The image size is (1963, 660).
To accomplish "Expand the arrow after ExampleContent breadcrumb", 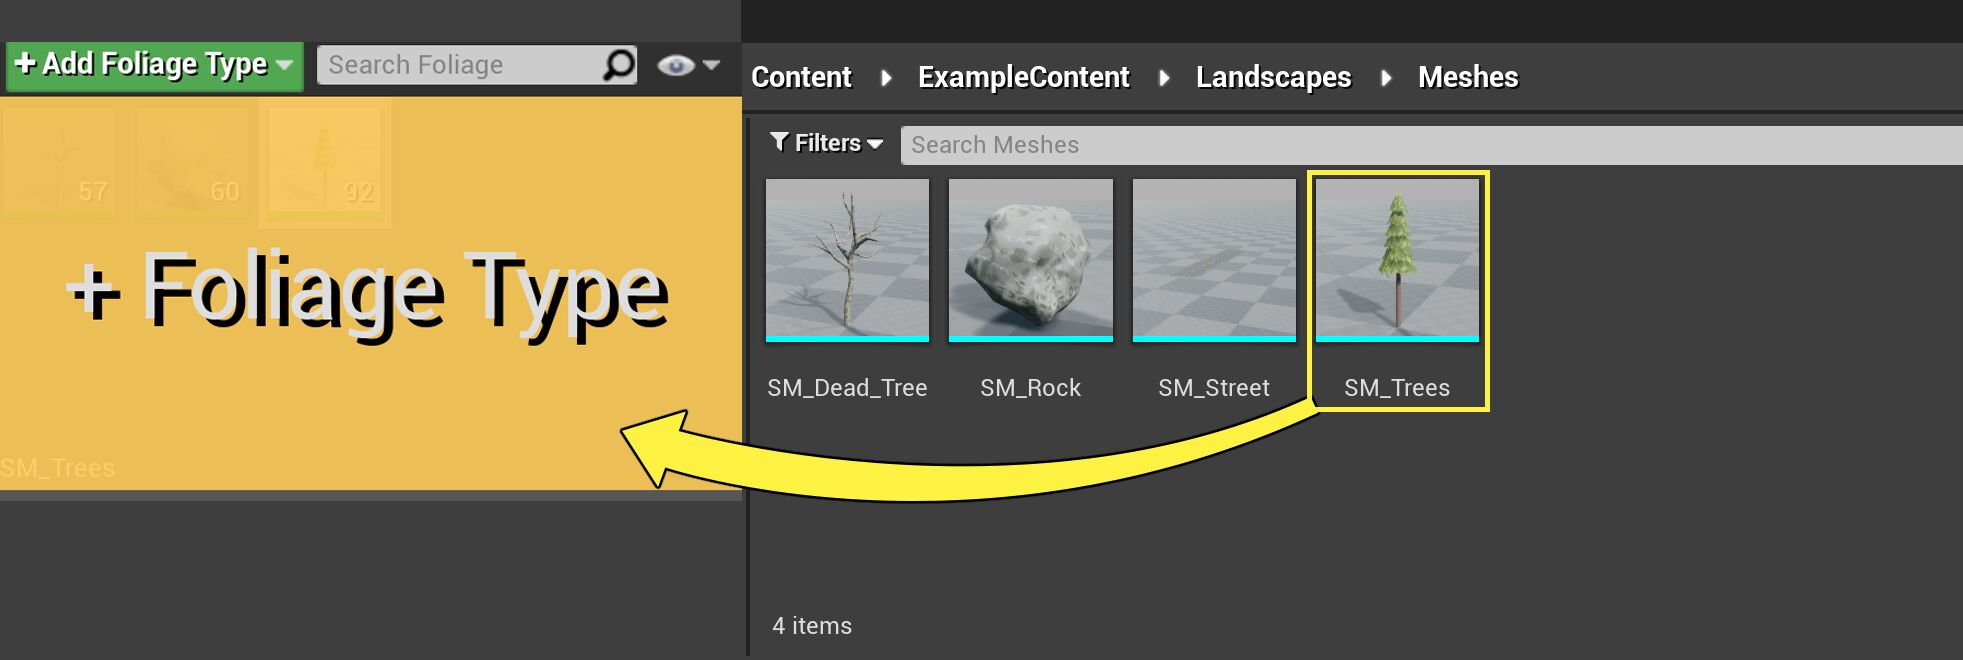I will (x=1164, y=77).
